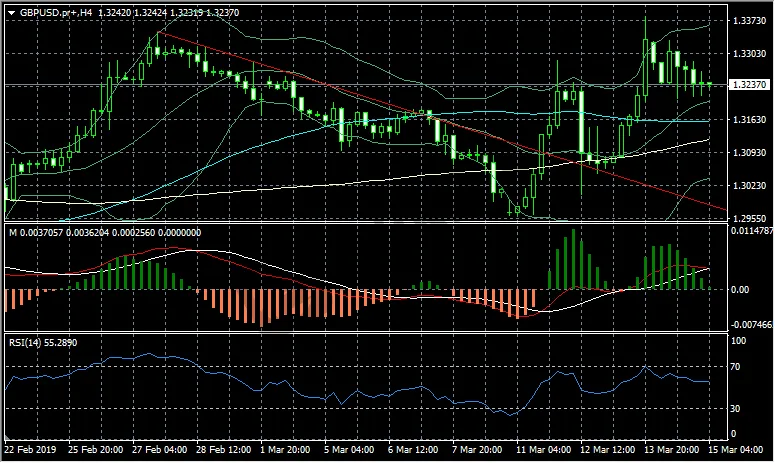
Task: Click the 13 Mar 20:00 time label
Action: tap(672, 450)
